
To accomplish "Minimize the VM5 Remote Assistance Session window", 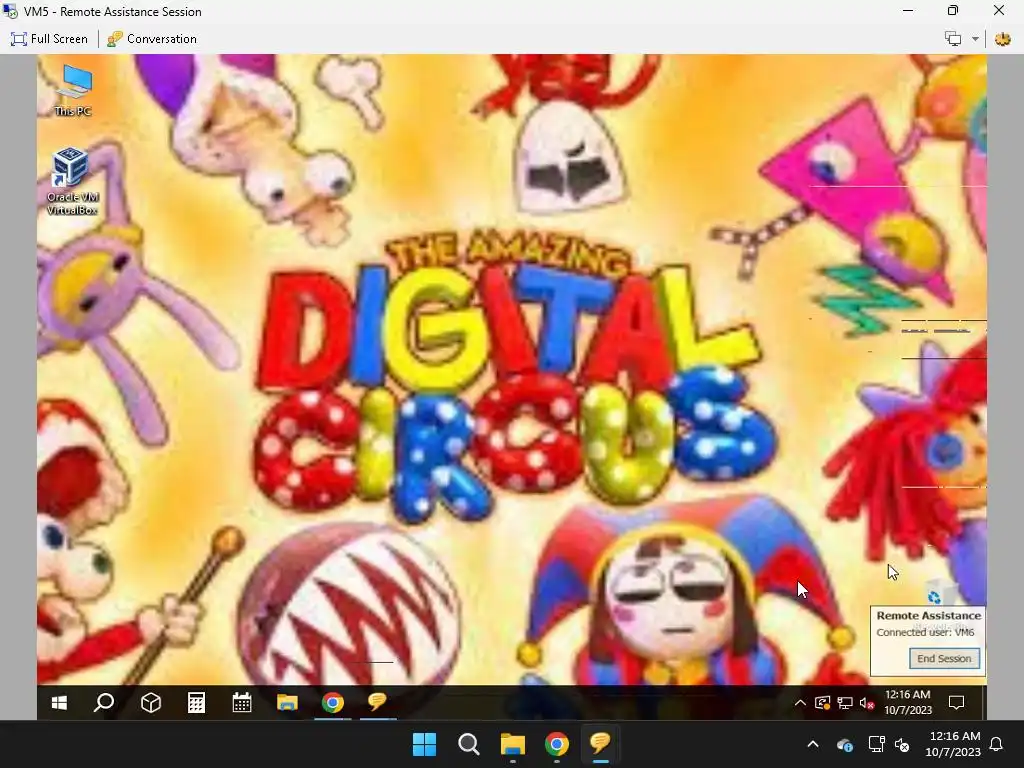I will click(908, 10).
